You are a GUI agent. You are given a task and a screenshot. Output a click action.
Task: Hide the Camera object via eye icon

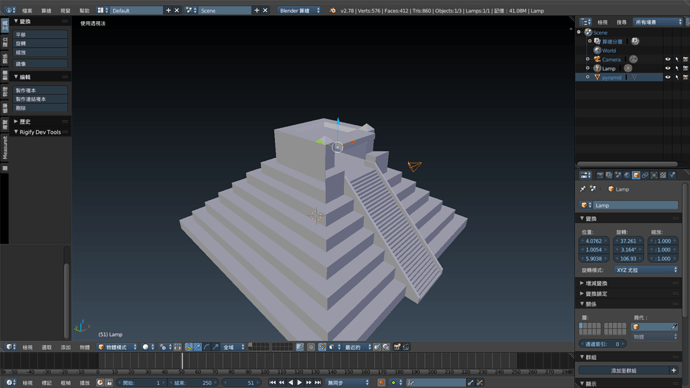668,59
